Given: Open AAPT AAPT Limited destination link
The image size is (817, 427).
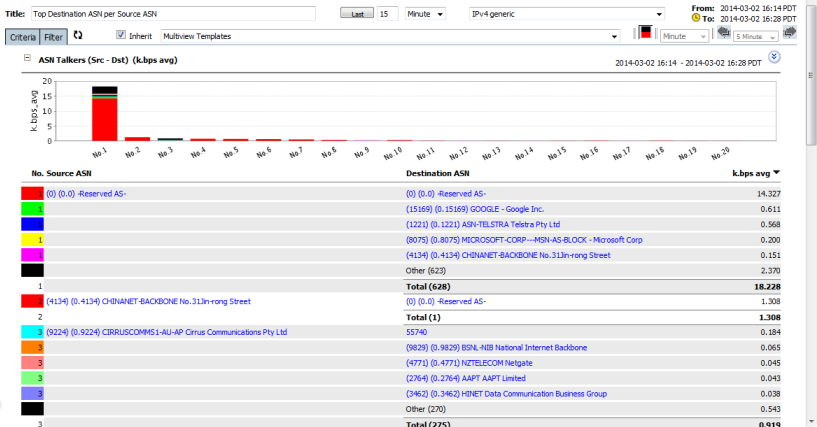Looking at the screenshot, I should (x=466, y=378).
